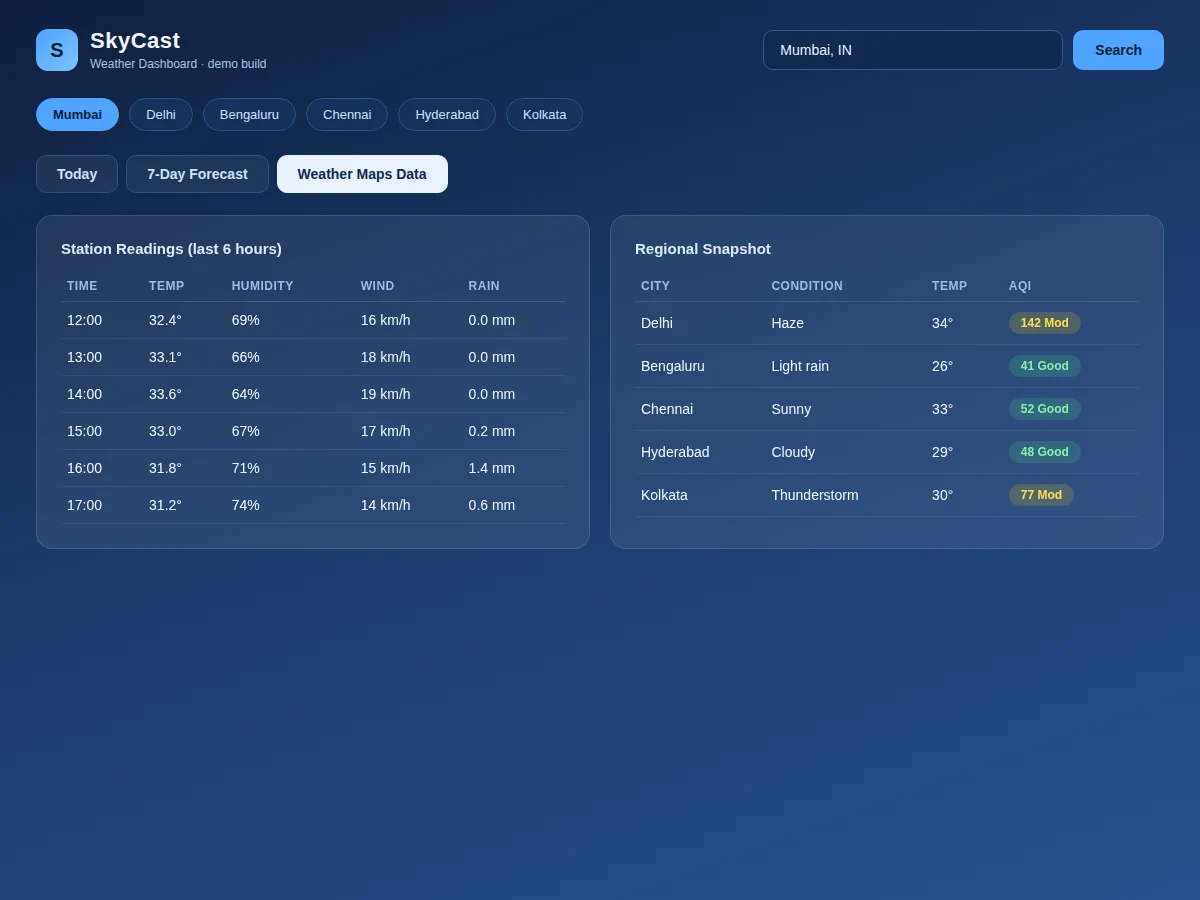1200x900 pixels.
Task: Select the Delhi city chip
Action: coord(161,114)
